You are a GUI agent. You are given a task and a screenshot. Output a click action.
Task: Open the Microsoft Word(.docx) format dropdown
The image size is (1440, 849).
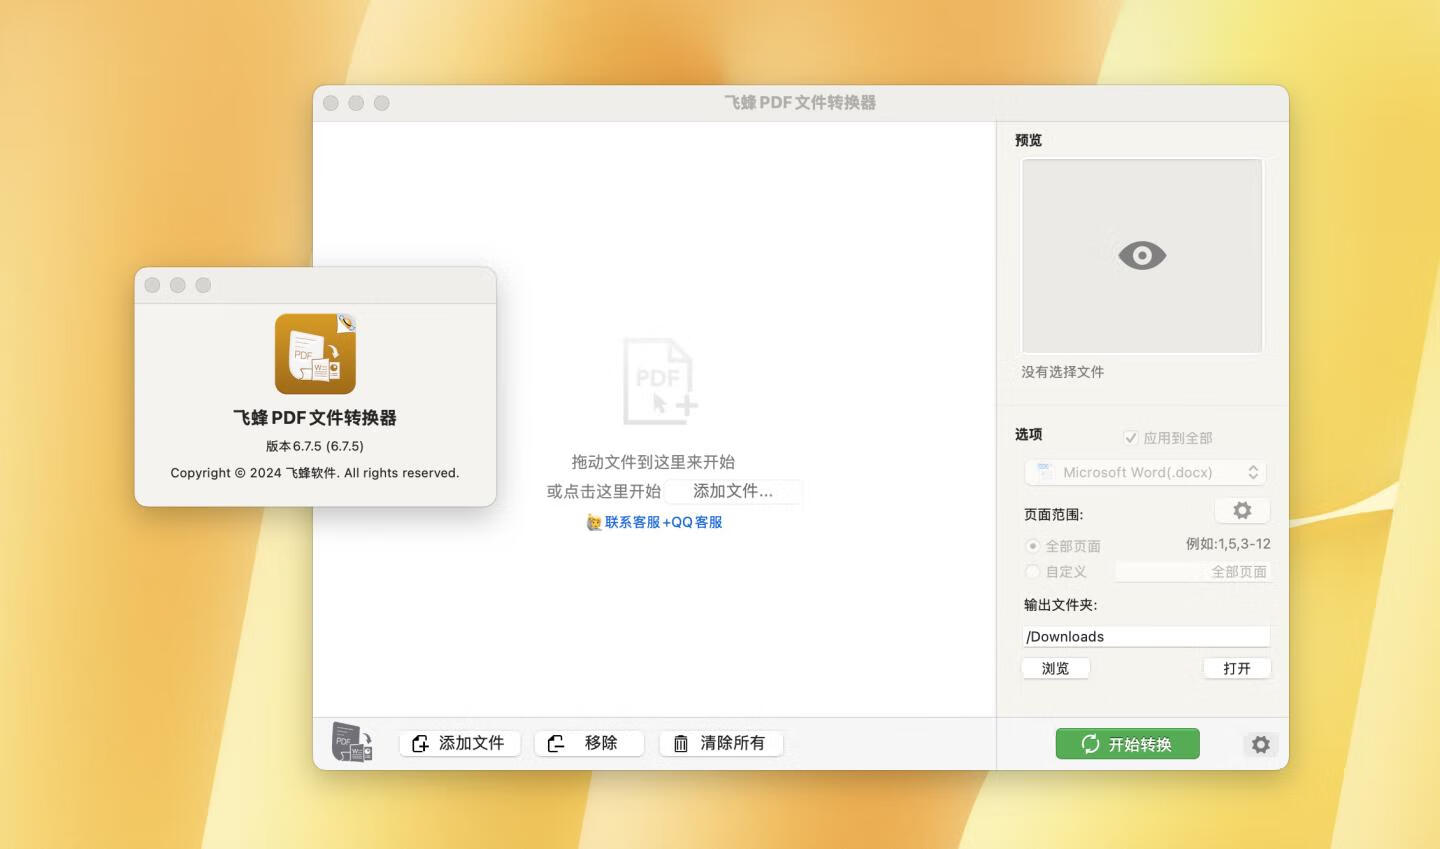click(x=1145, y=472)
